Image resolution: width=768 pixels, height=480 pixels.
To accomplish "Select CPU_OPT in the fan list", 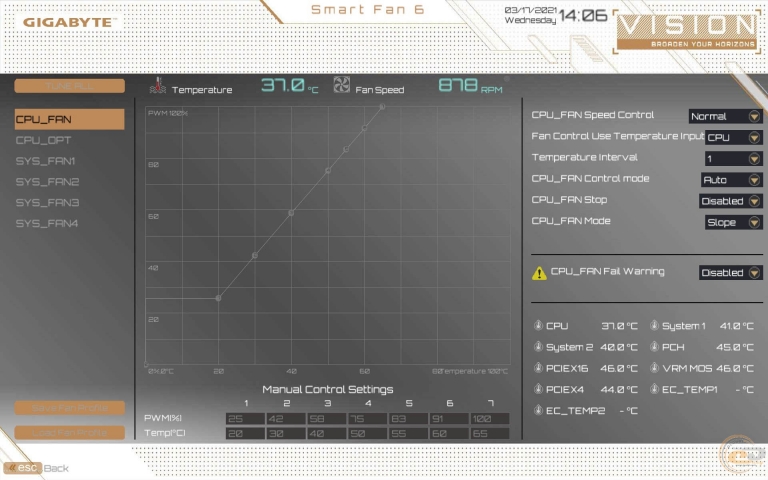I will [44, 140].
